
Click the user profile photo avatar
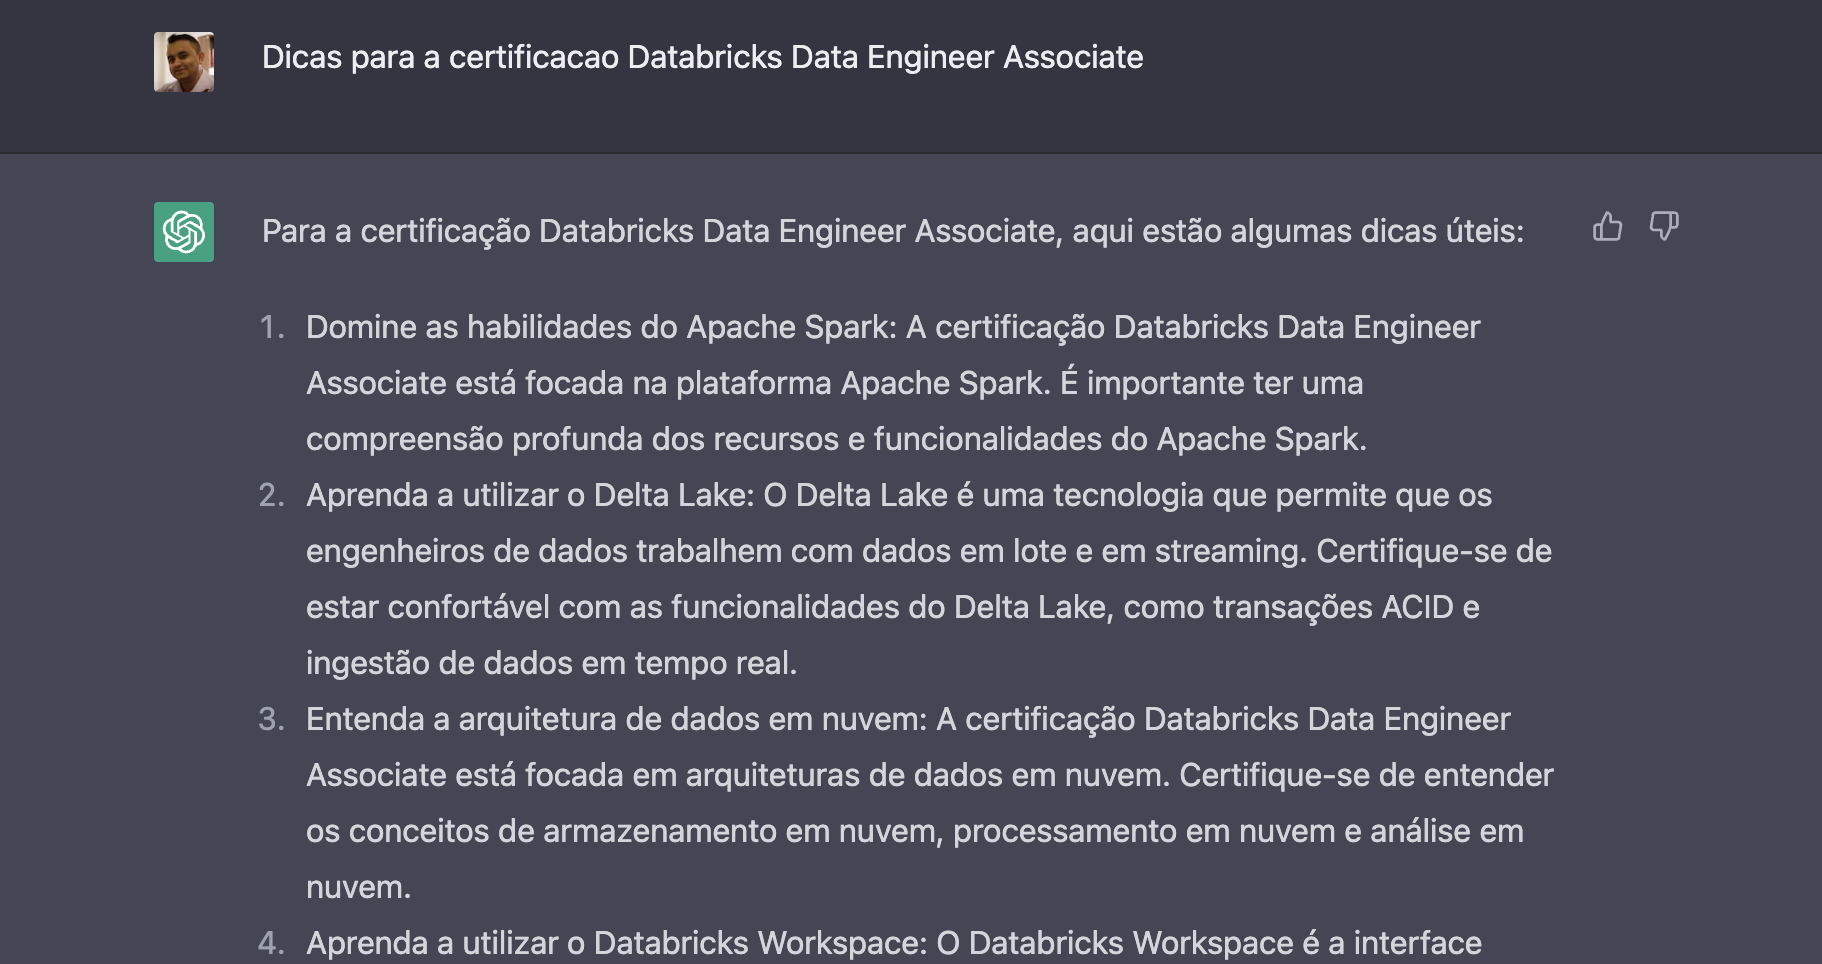pos(184,62)
